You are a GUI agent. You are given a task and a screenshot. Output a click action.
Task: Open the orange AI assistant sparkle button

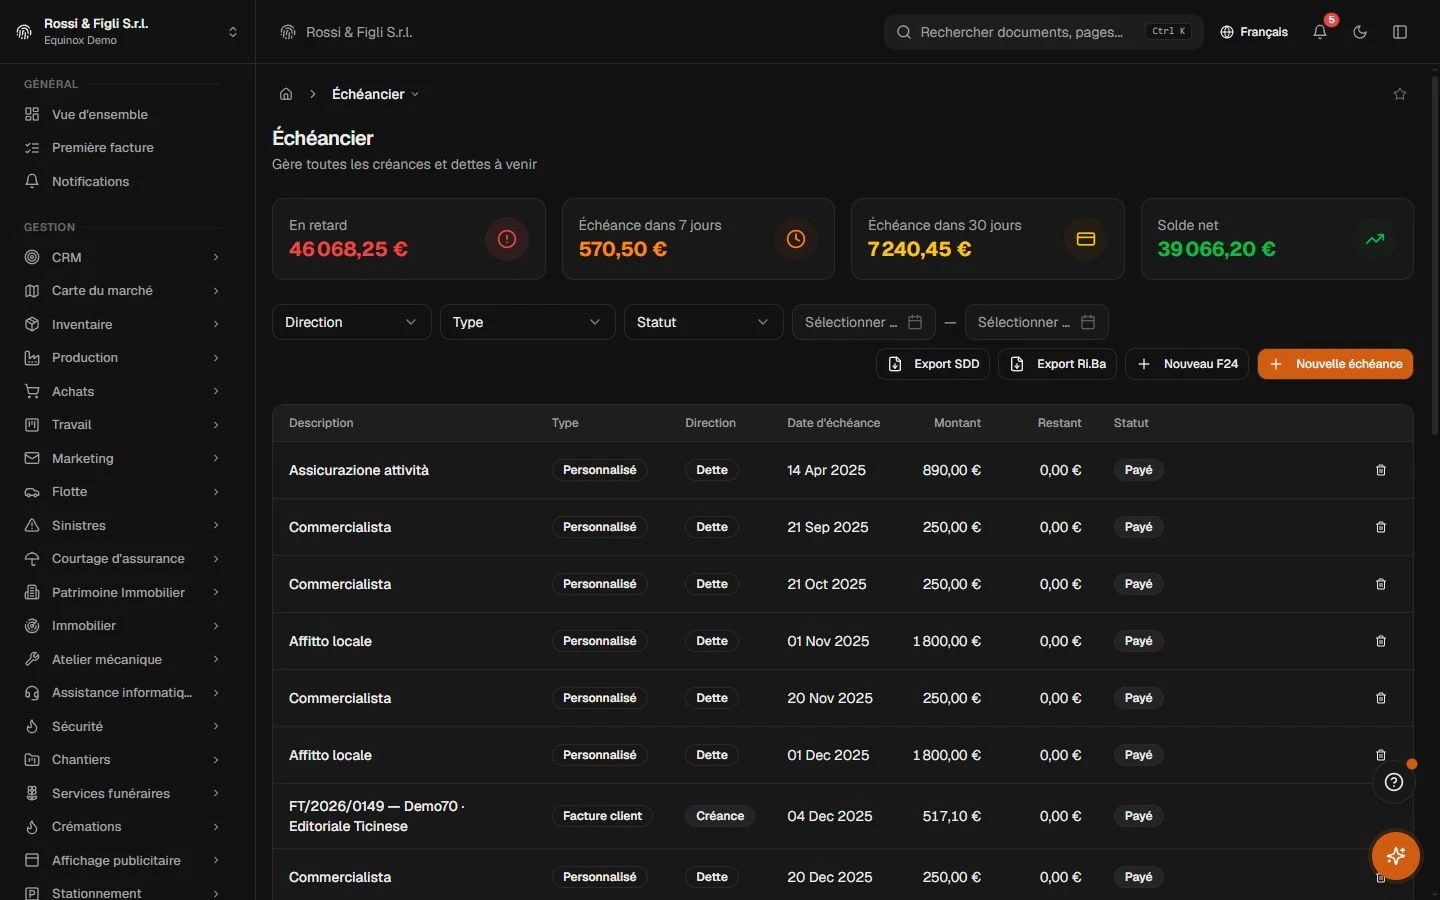[x=1396, y=856]
